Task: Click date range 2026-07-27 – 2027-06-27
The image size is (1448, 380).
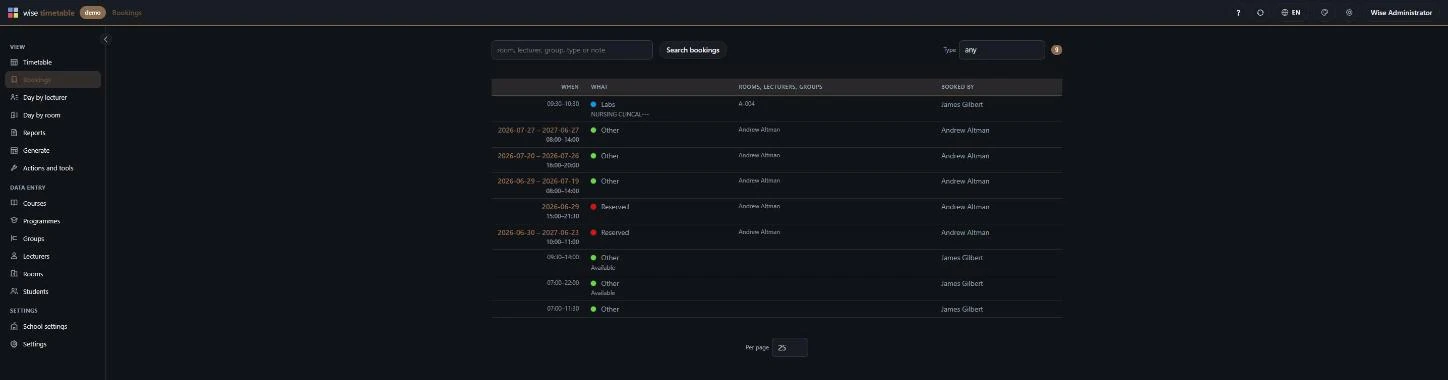Action: coord(538,130)
